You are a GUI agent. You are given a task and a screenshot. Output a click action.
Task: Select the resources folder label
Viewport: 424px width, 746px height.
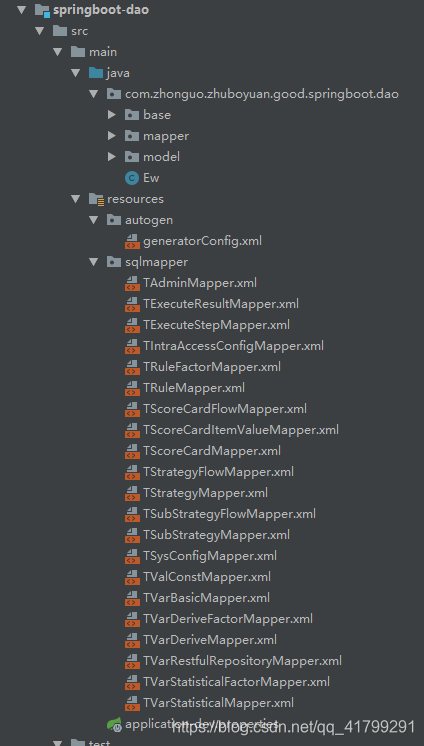click(136, 198)
